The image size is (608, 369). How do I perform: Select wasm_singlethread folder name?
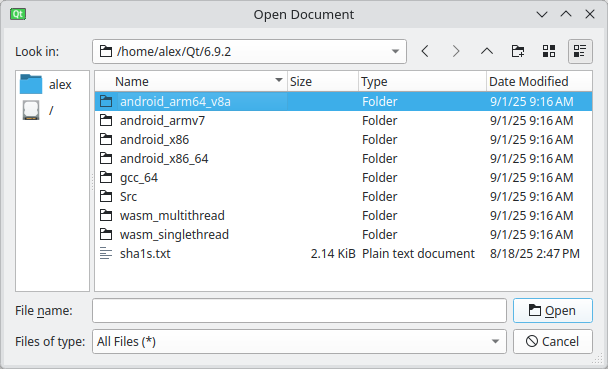tap(174, 235)
